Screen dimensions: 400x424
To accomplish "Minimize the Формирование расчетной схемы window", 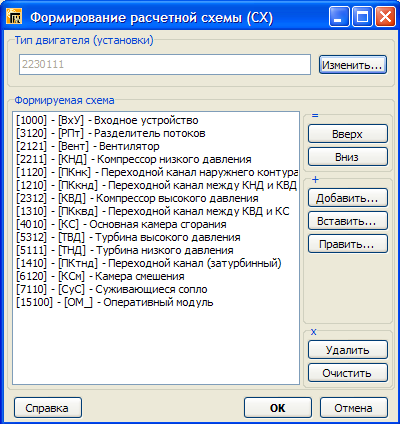I will [x=339, y=17].
